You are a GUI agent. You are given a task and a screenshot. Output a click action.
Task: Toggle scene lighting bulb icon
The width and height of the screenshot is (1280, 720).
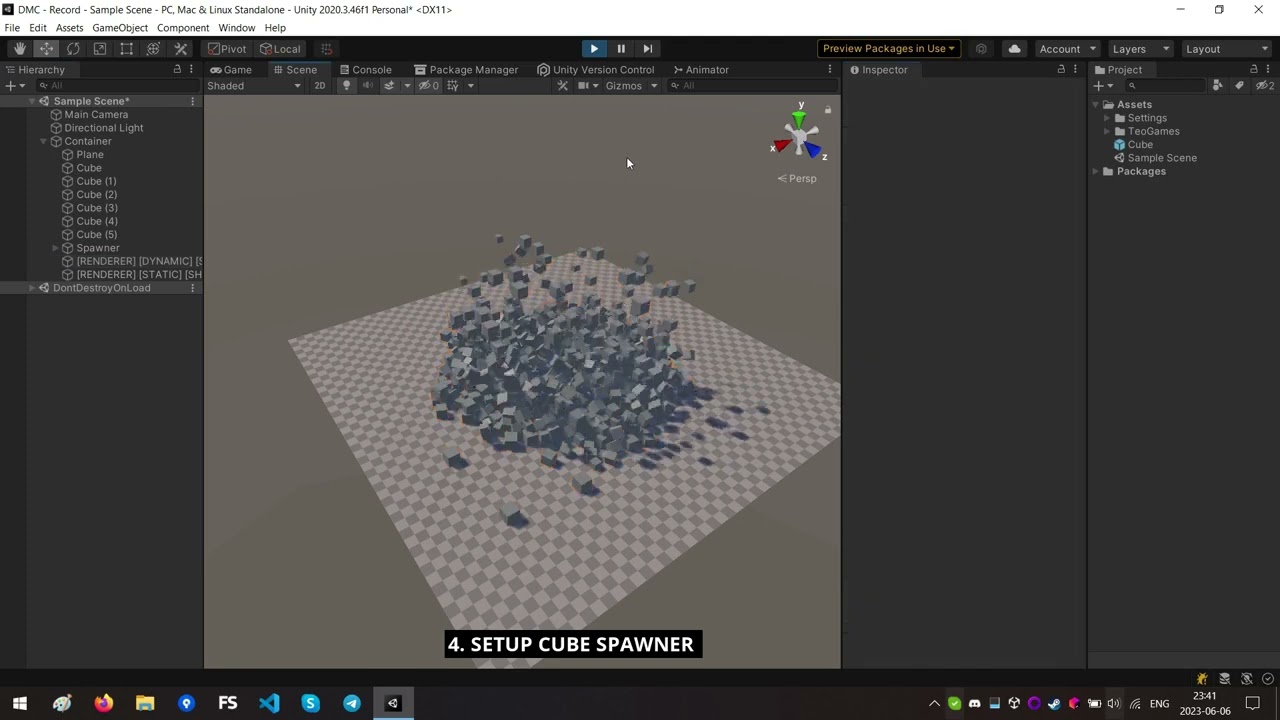[347, 86]
